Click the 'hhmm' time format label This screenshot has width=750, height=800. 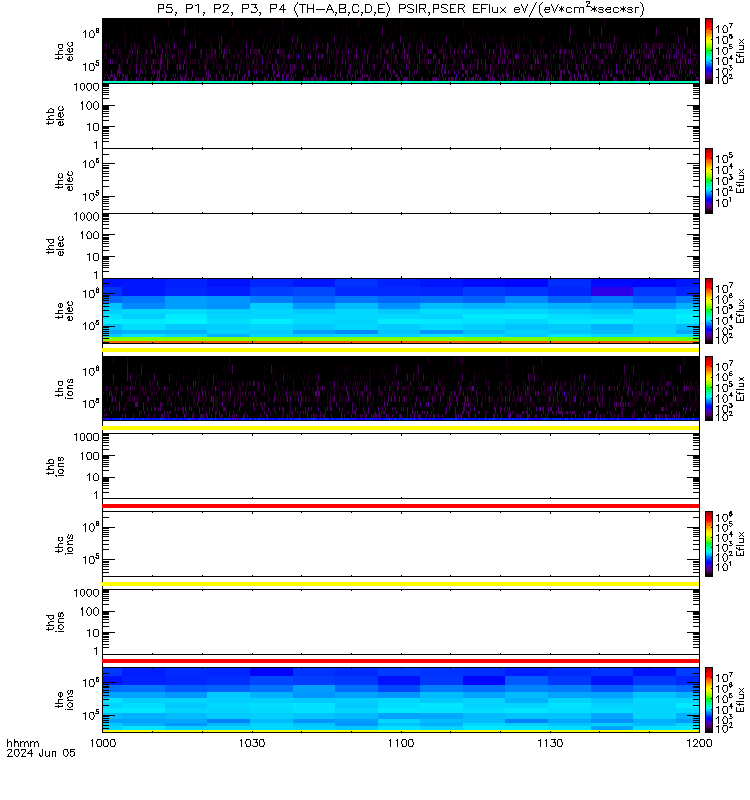(x=23, y=743)
